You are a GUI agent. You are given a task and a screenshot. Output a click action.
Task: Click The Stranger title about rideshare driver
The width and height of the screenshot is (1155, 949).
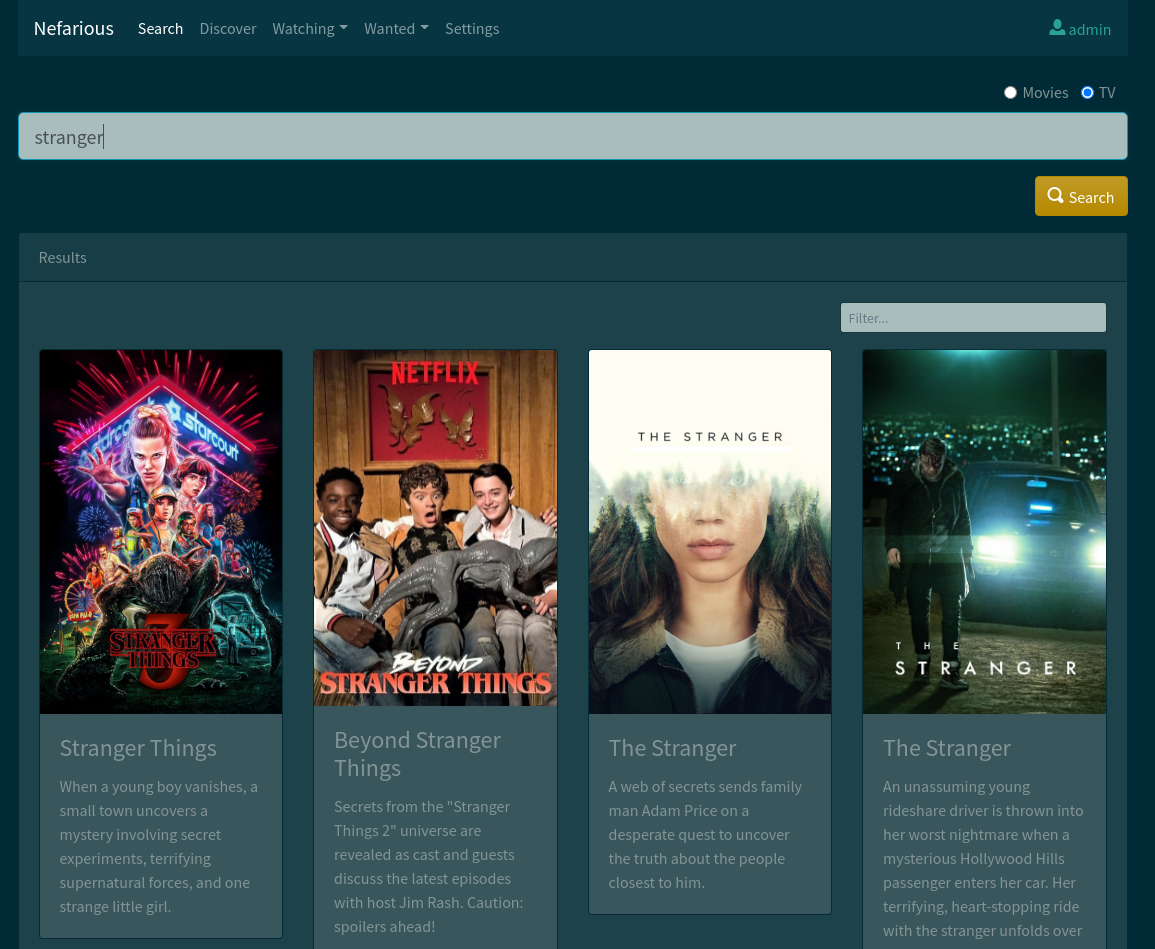tap(947, 749)
